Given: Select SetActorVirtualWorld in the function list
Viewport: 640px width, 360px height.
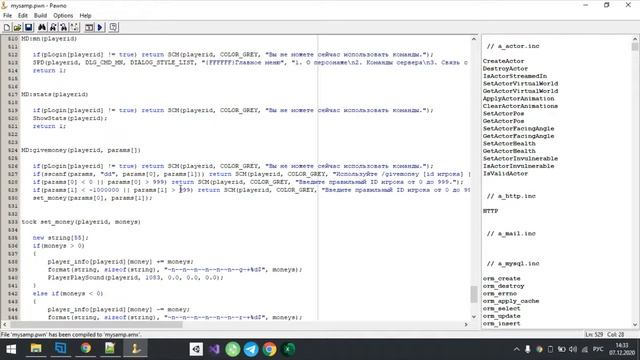Looking at the screenshot, I should [520, 83].
